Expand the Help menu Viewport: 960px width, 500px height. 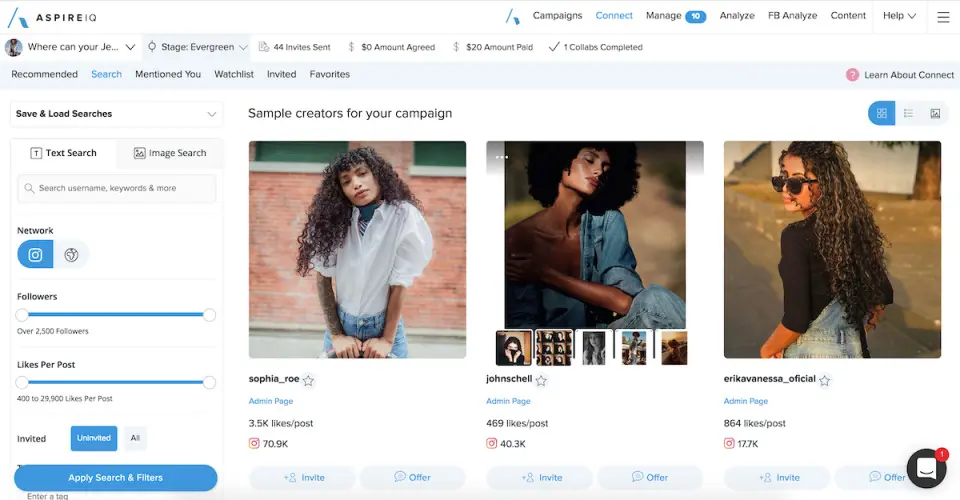(899, 16)
